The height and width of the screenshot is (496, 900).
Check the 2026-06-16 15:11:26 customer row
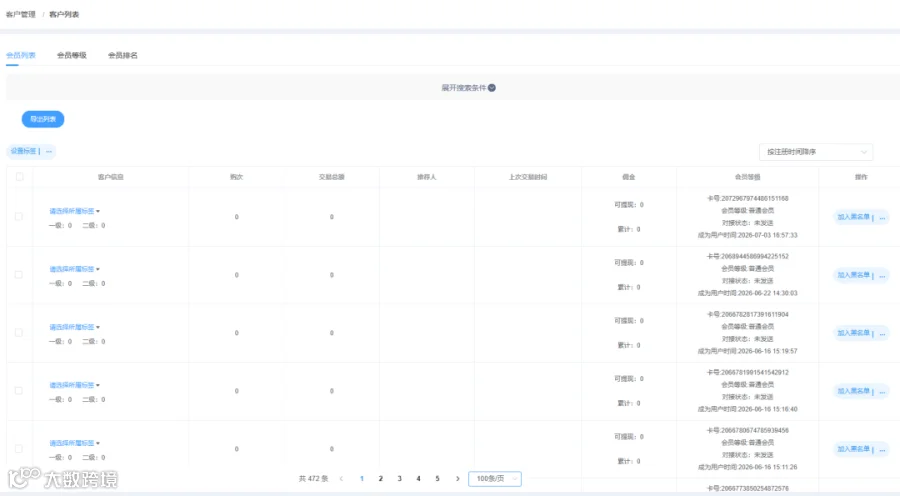pos(19,449)
